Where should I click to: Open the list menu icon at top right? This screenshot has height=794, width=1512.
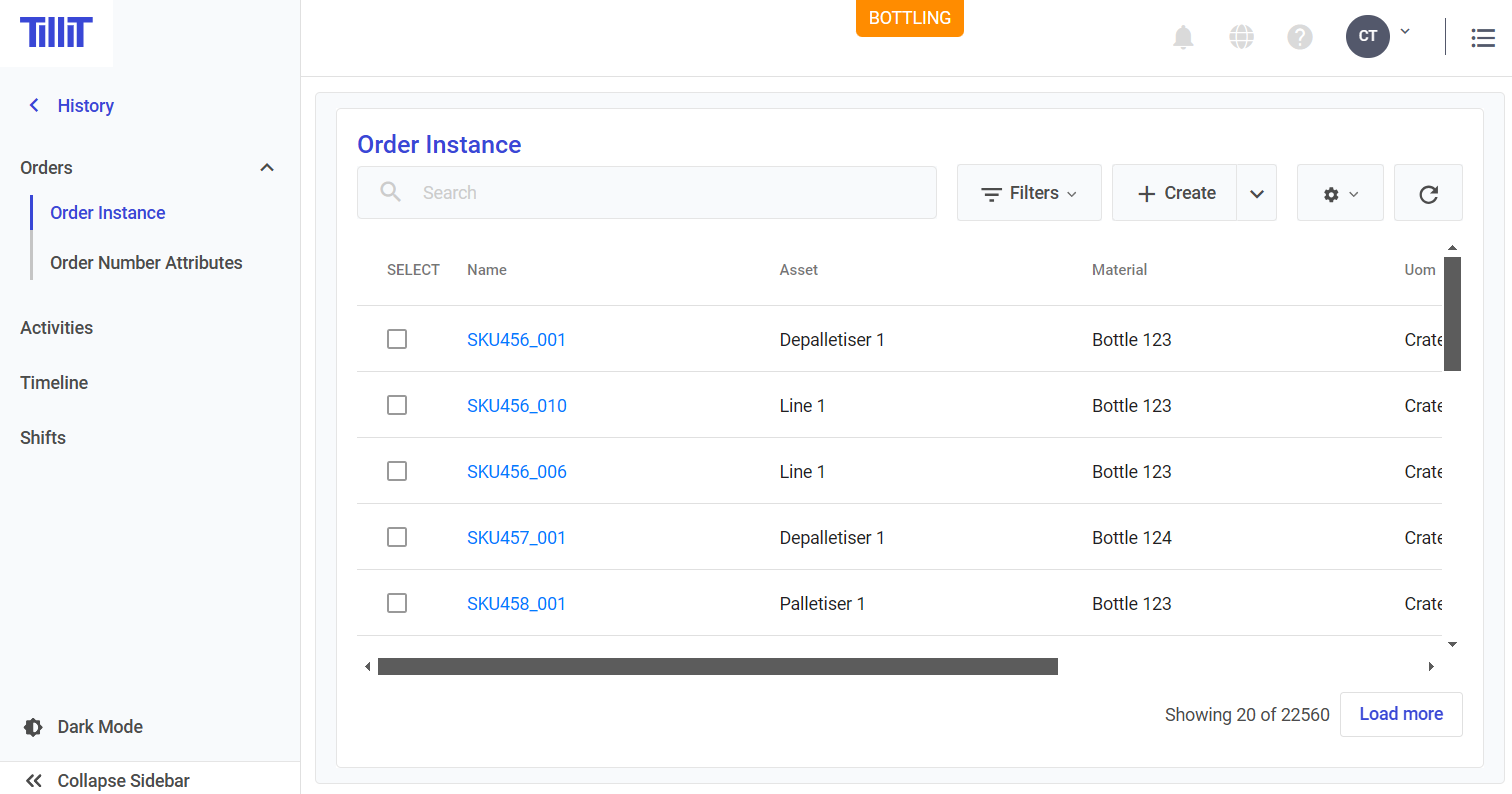(1482, 38)
